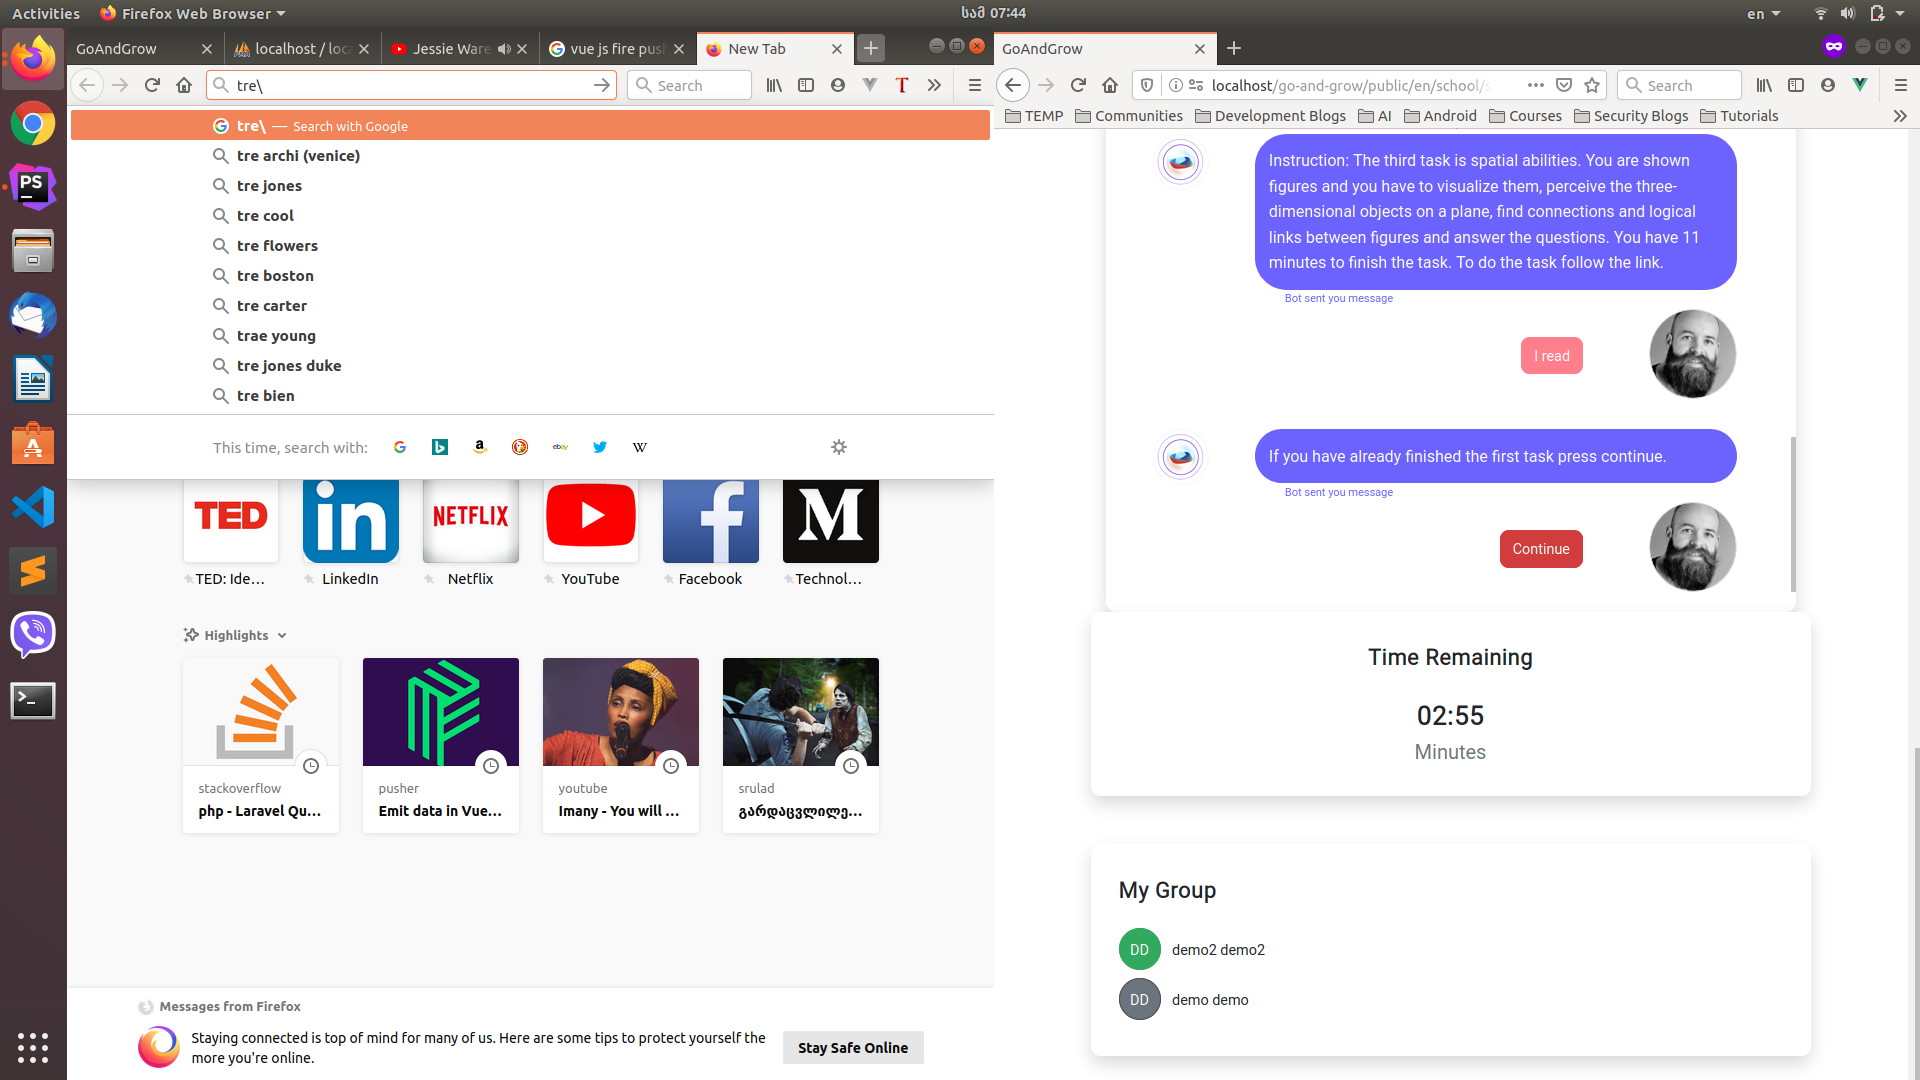Click the home button in right browser
This screenshot has height=1080, width=1920.
(1110, 85)
